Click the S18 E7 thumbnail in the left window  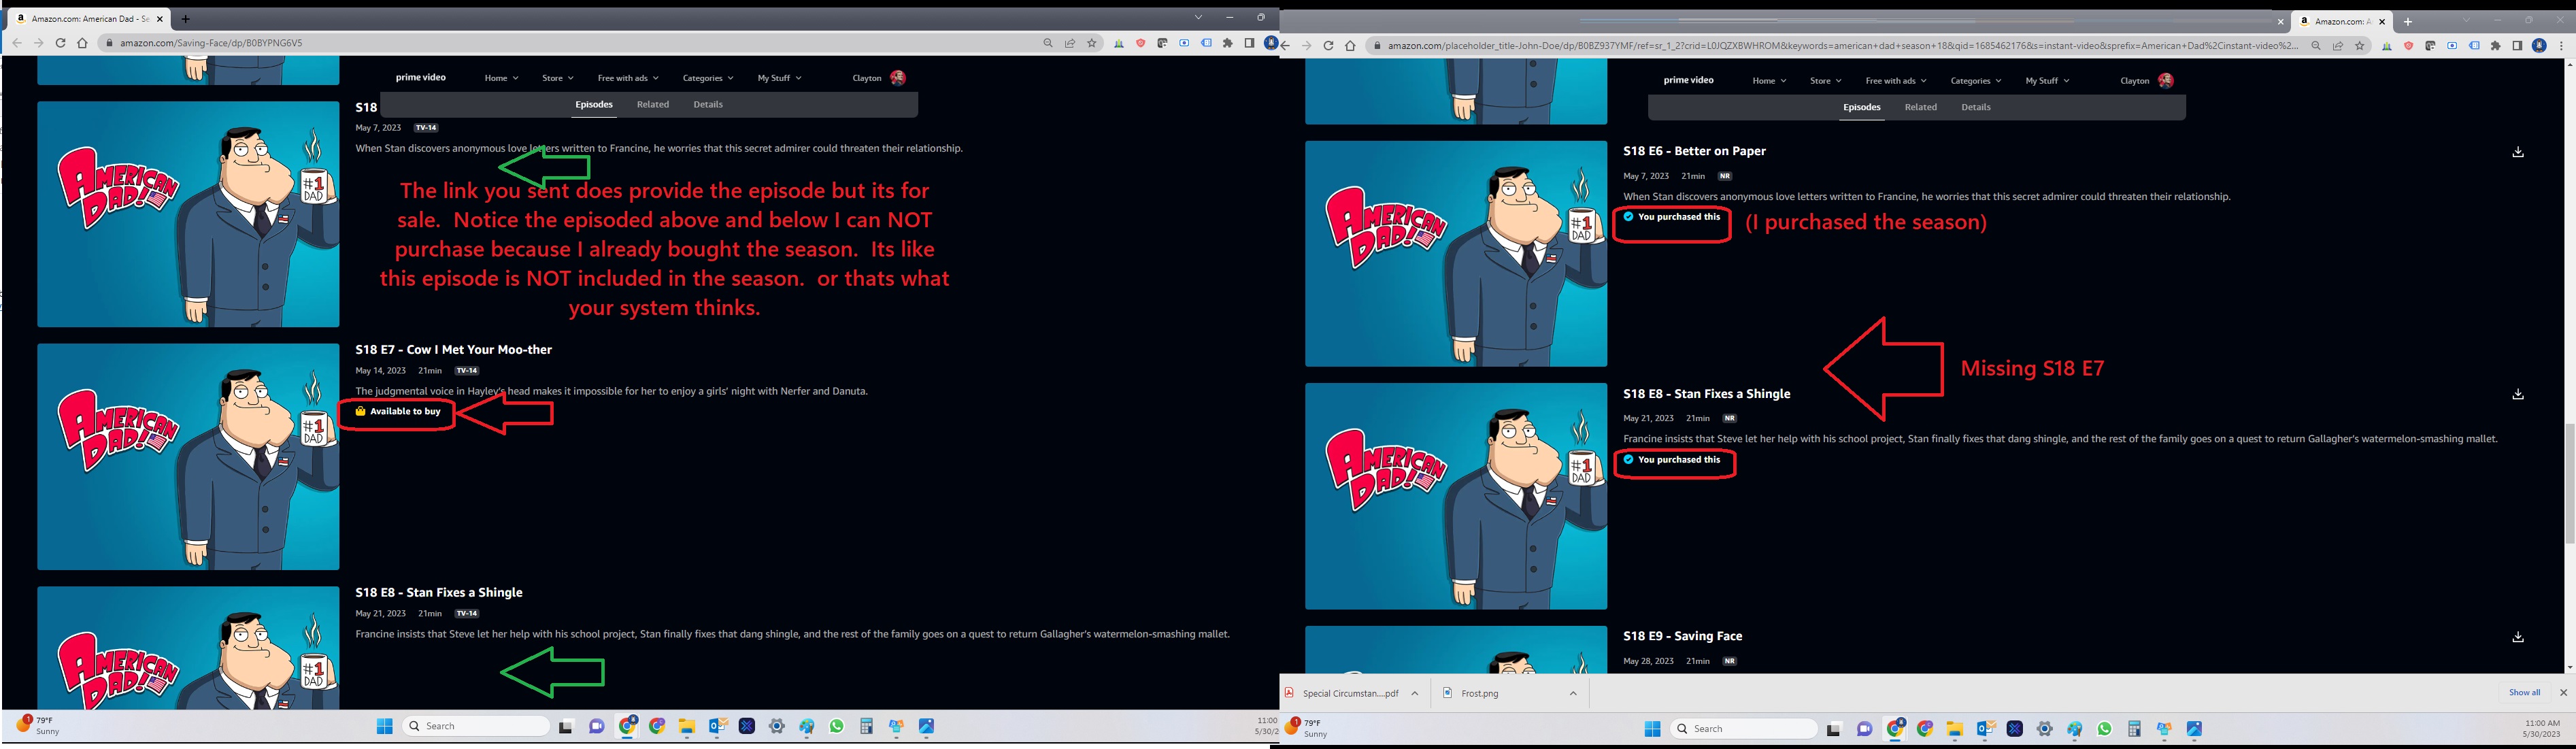pyautogui.click(x=188, y=457)
